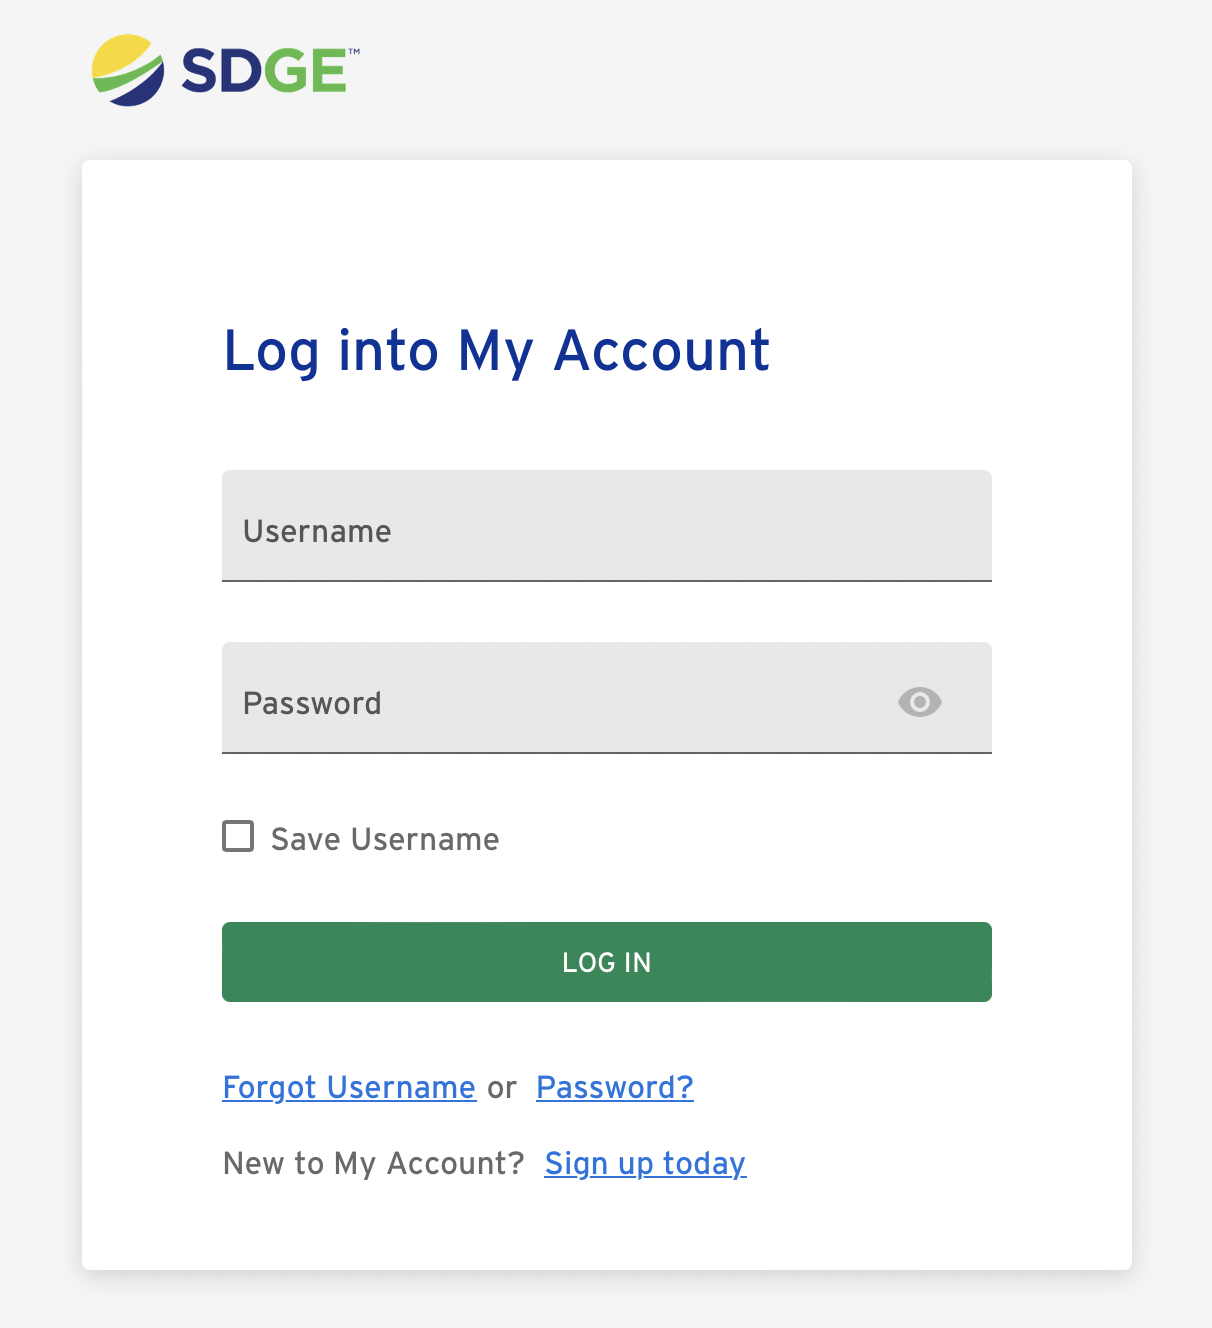Open the Forgot Username link
This screenshot has height=1328, width=1212.
[349, 1087]
